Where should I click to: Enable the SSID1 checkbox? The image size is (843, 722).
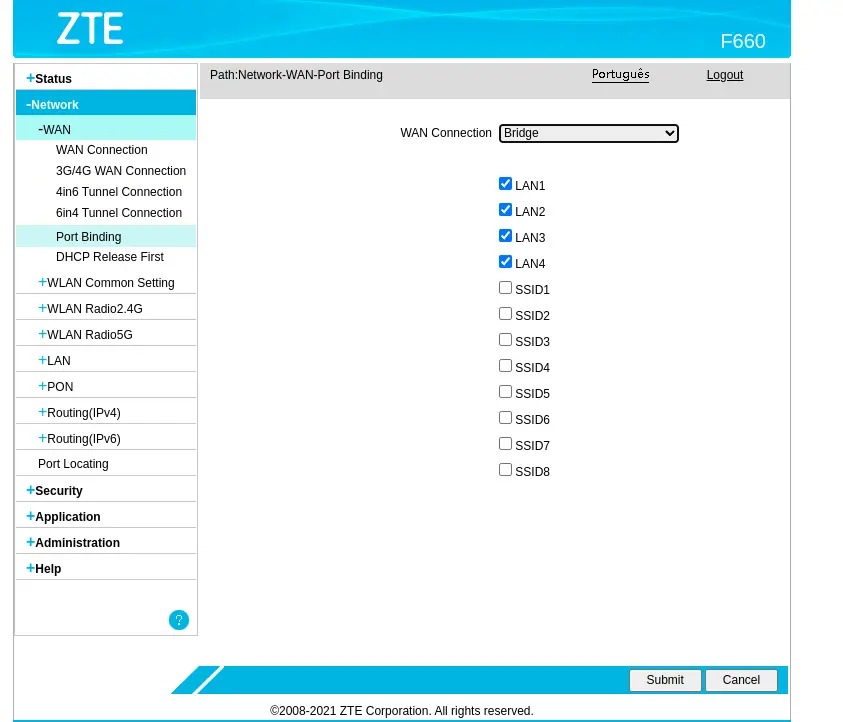click(505, 288)
